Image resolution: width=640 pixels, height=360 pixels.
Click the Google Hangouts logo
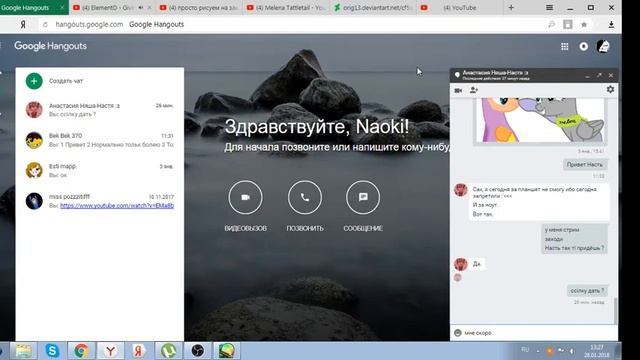coord(51,46)
